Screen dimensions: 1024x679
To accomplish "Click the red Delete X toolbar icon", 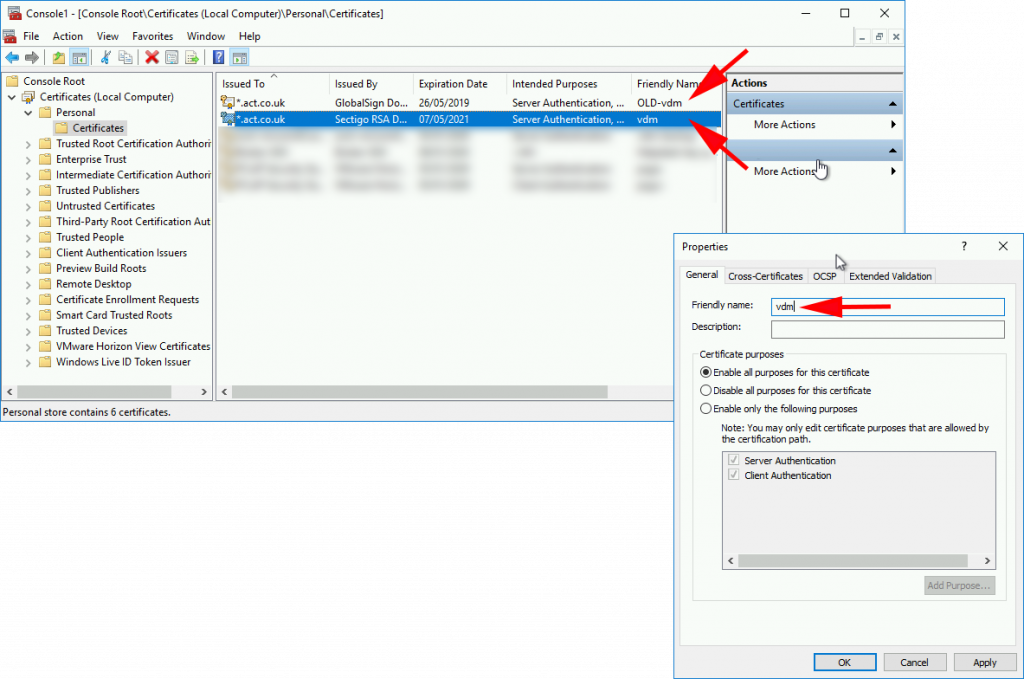I will [152, 57].
